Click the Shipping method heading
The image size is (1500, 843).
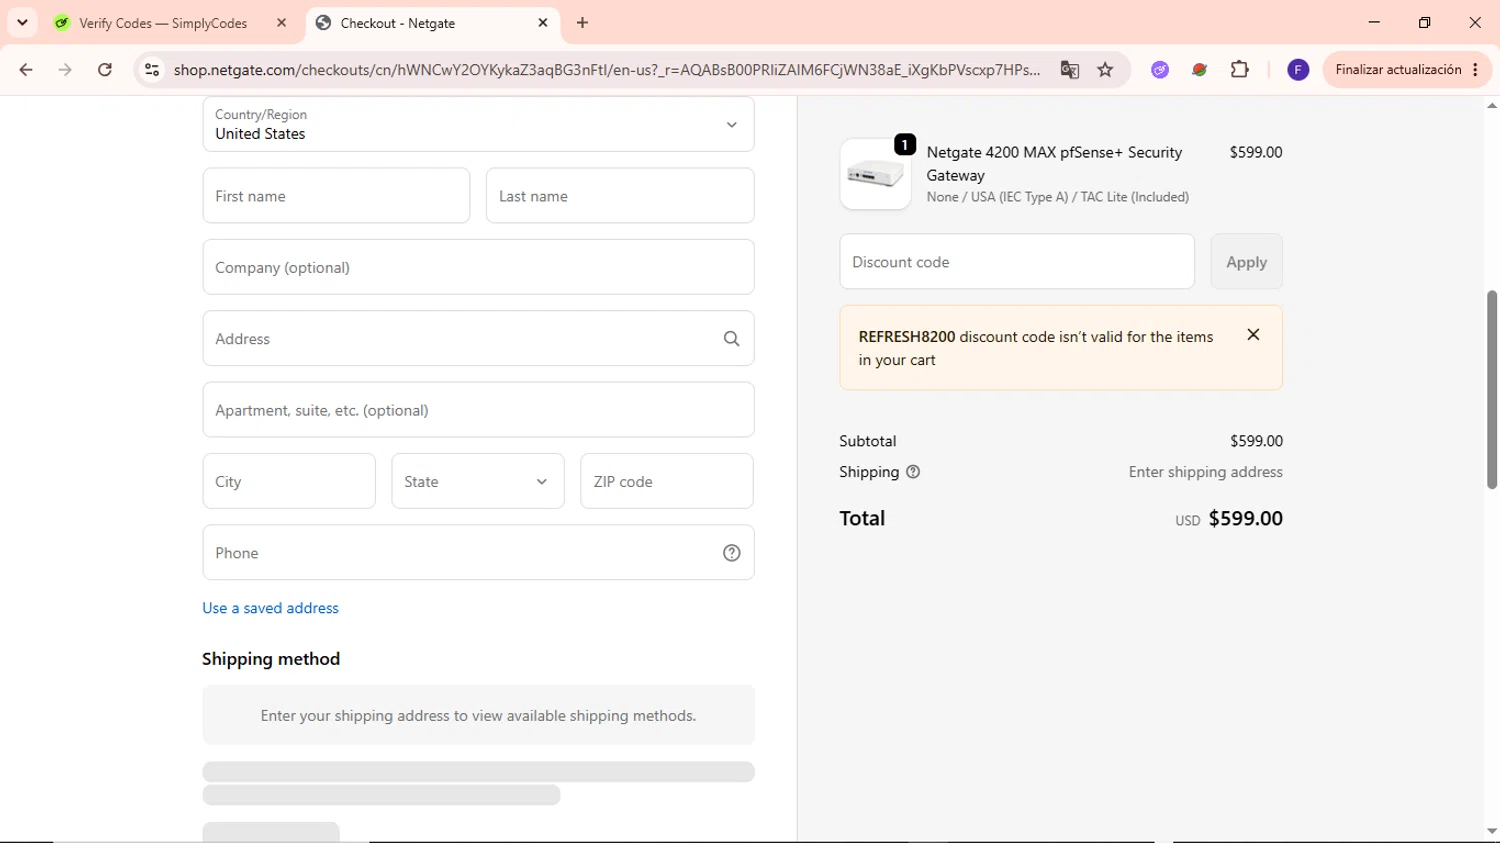271,659
